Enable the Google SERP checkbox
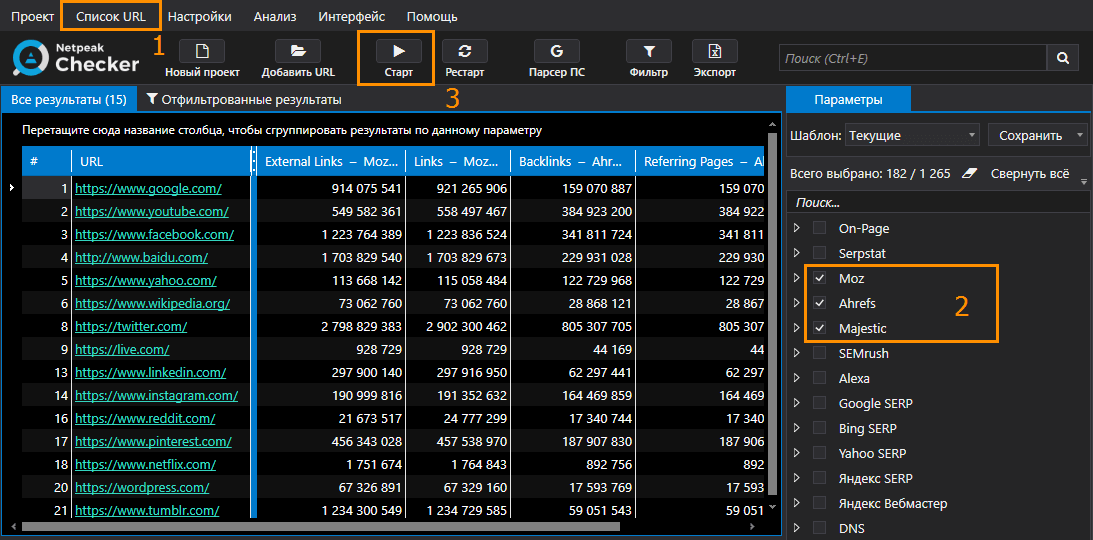The image size is (1093, 540). pyautogui.click(x=820, y=403)
